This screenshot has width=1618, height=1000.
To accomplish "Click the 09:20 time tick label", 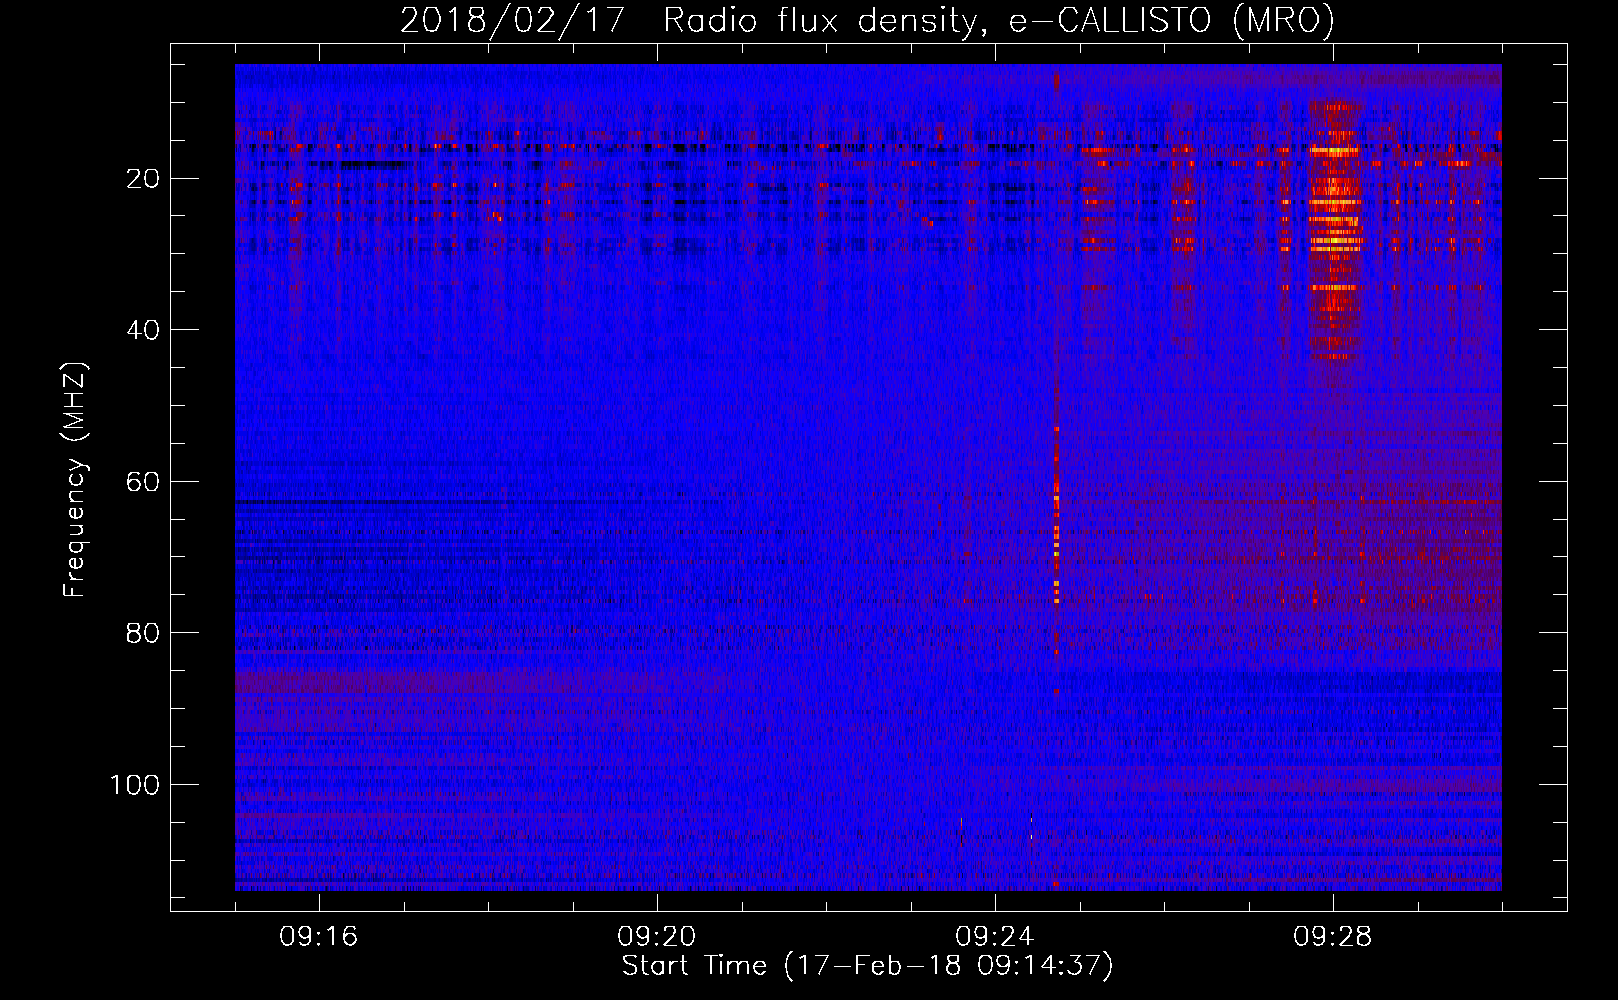I will (x=657, y=937).
